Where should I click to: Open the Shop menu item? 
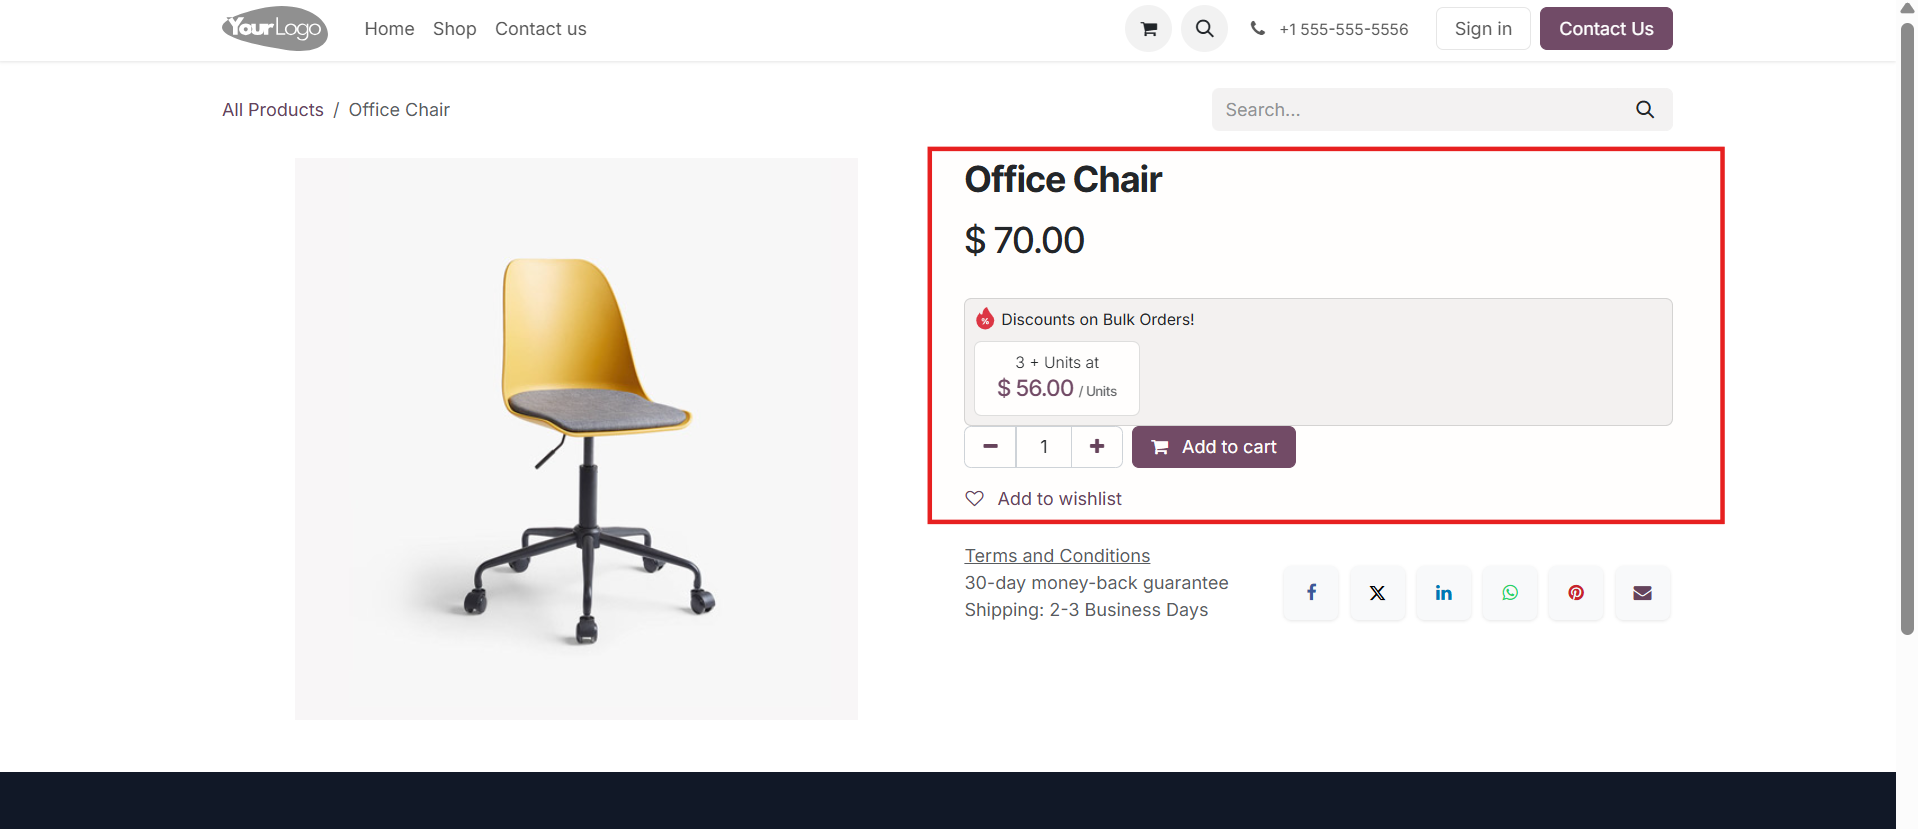[x=454, y=29]
